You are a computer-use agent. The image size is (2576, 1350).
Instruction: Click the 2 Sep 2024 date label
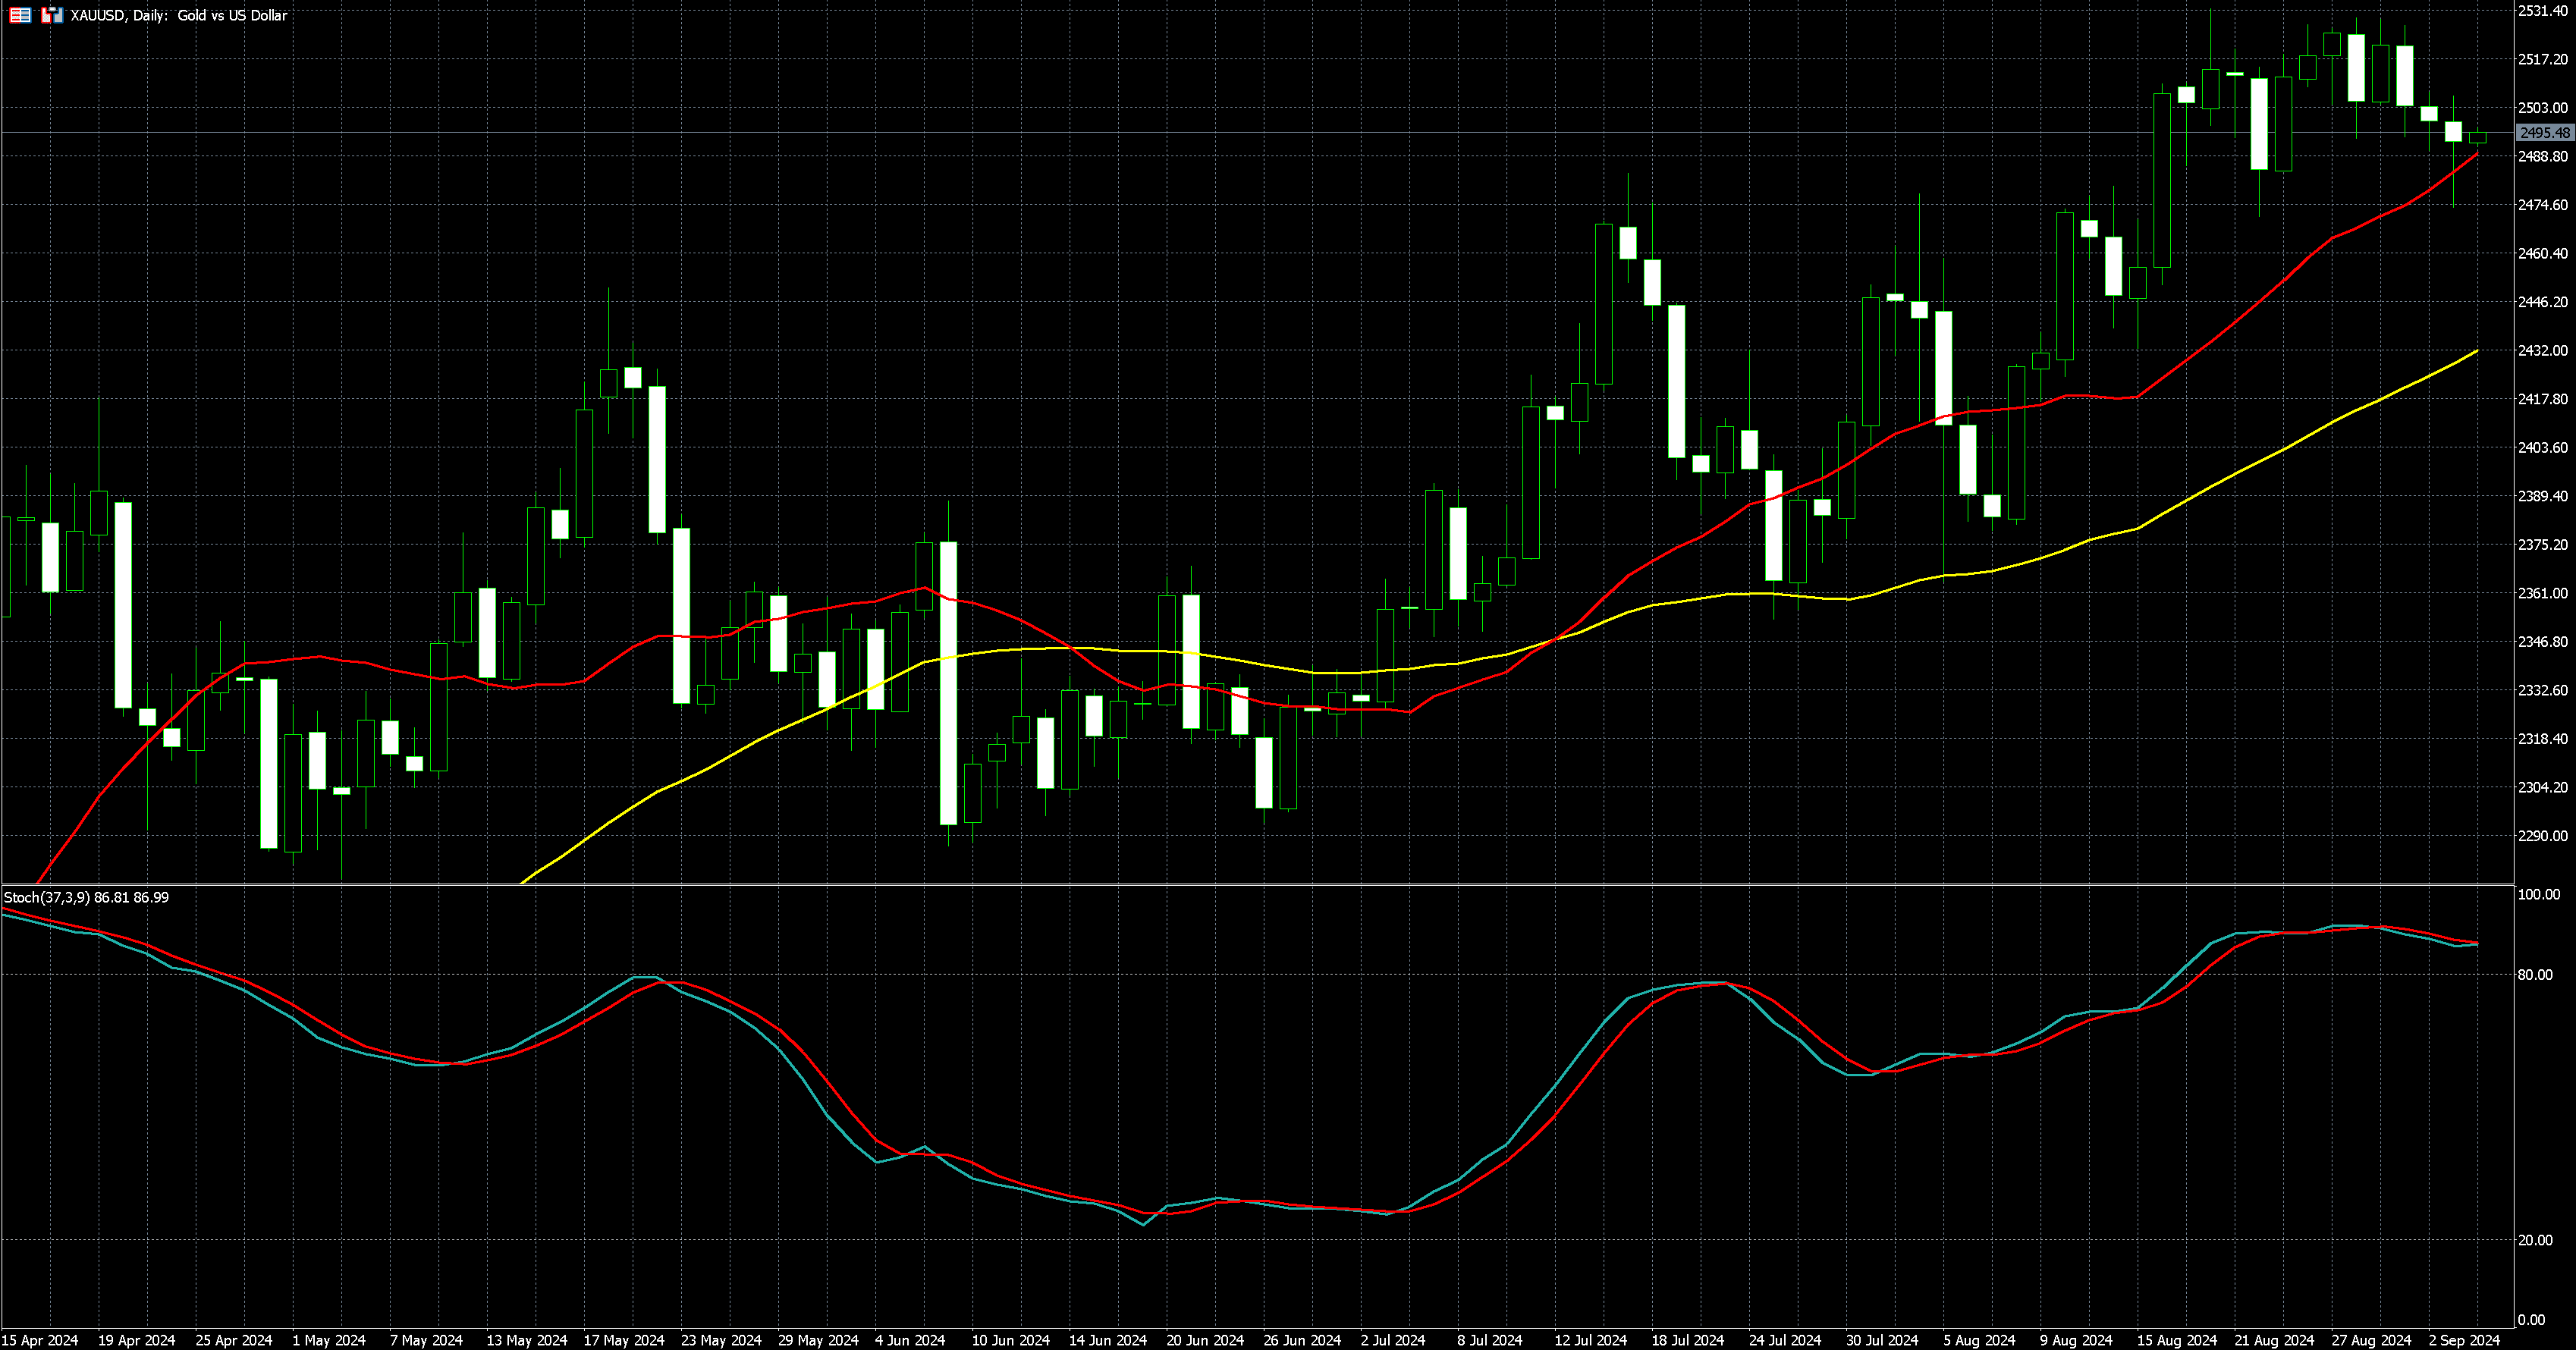tap(2464, 1340)
